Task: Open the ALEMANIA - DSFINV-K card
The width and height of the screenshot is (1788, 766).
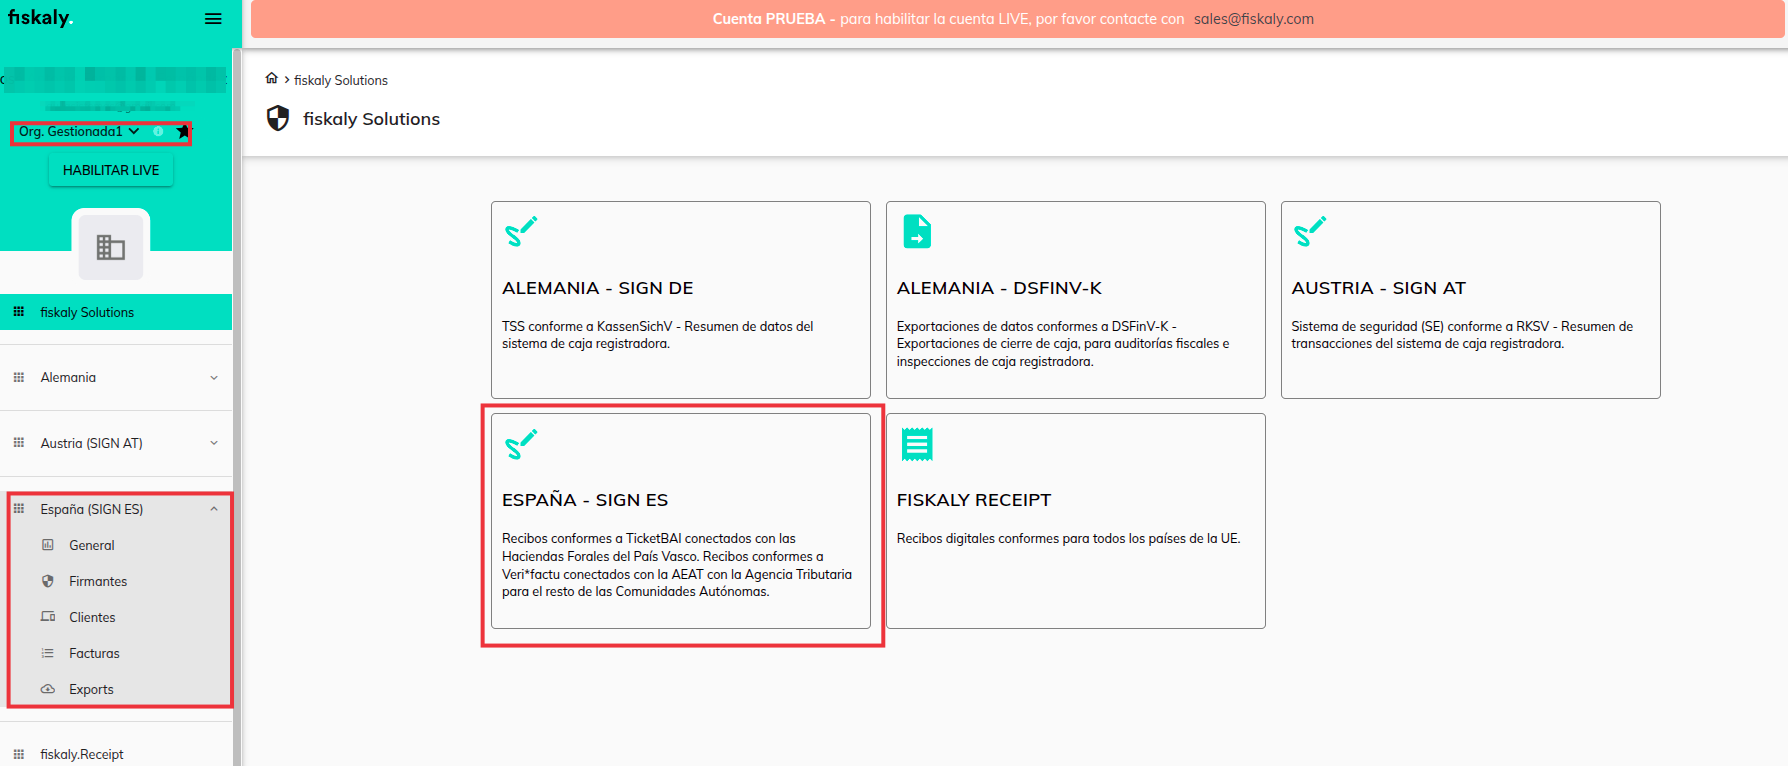Action: point(1076,300)
